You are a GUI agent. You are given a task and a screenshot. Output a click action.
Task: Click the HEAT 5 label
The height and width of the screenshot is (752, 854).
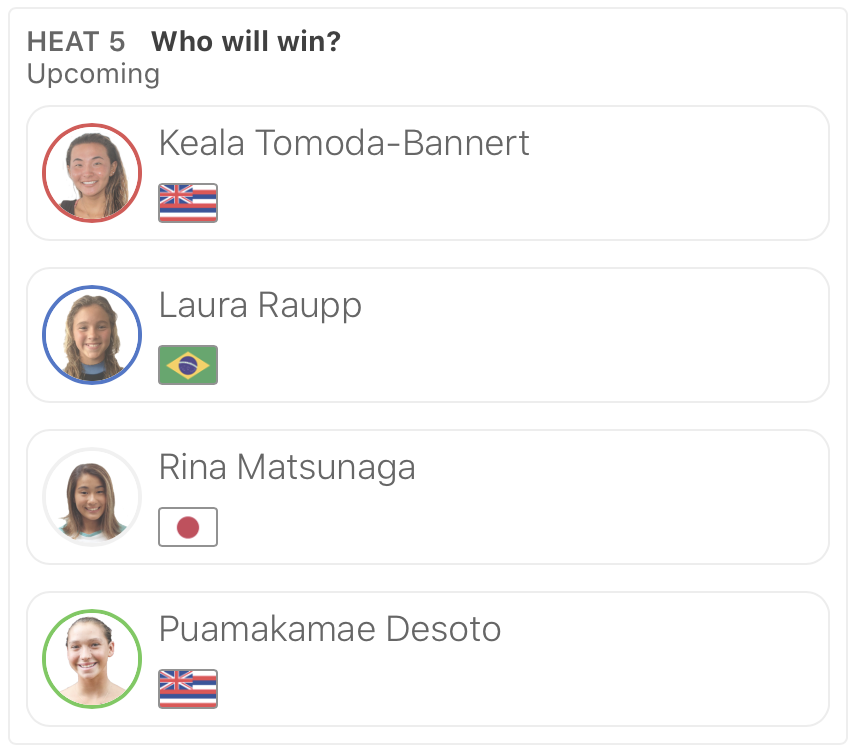pyautogui.click(x=76, y=42)
